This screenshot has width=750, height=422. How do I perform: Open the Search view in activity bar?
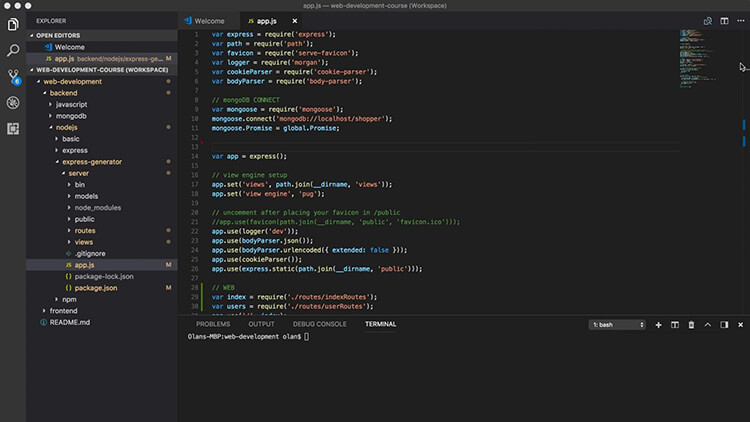pos(13,48)
